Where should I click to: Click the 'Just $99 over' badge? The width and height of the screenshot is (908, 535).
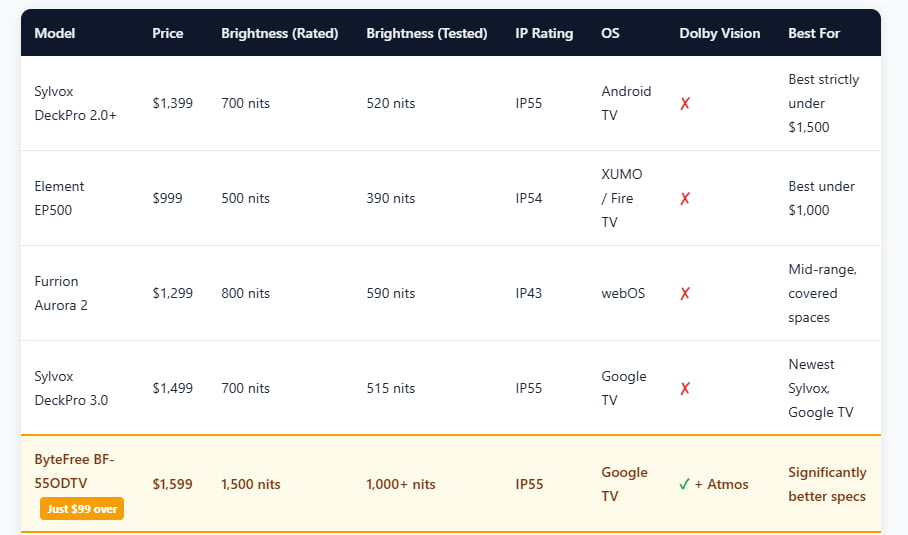pyautogui.click(x=82, y=509)
